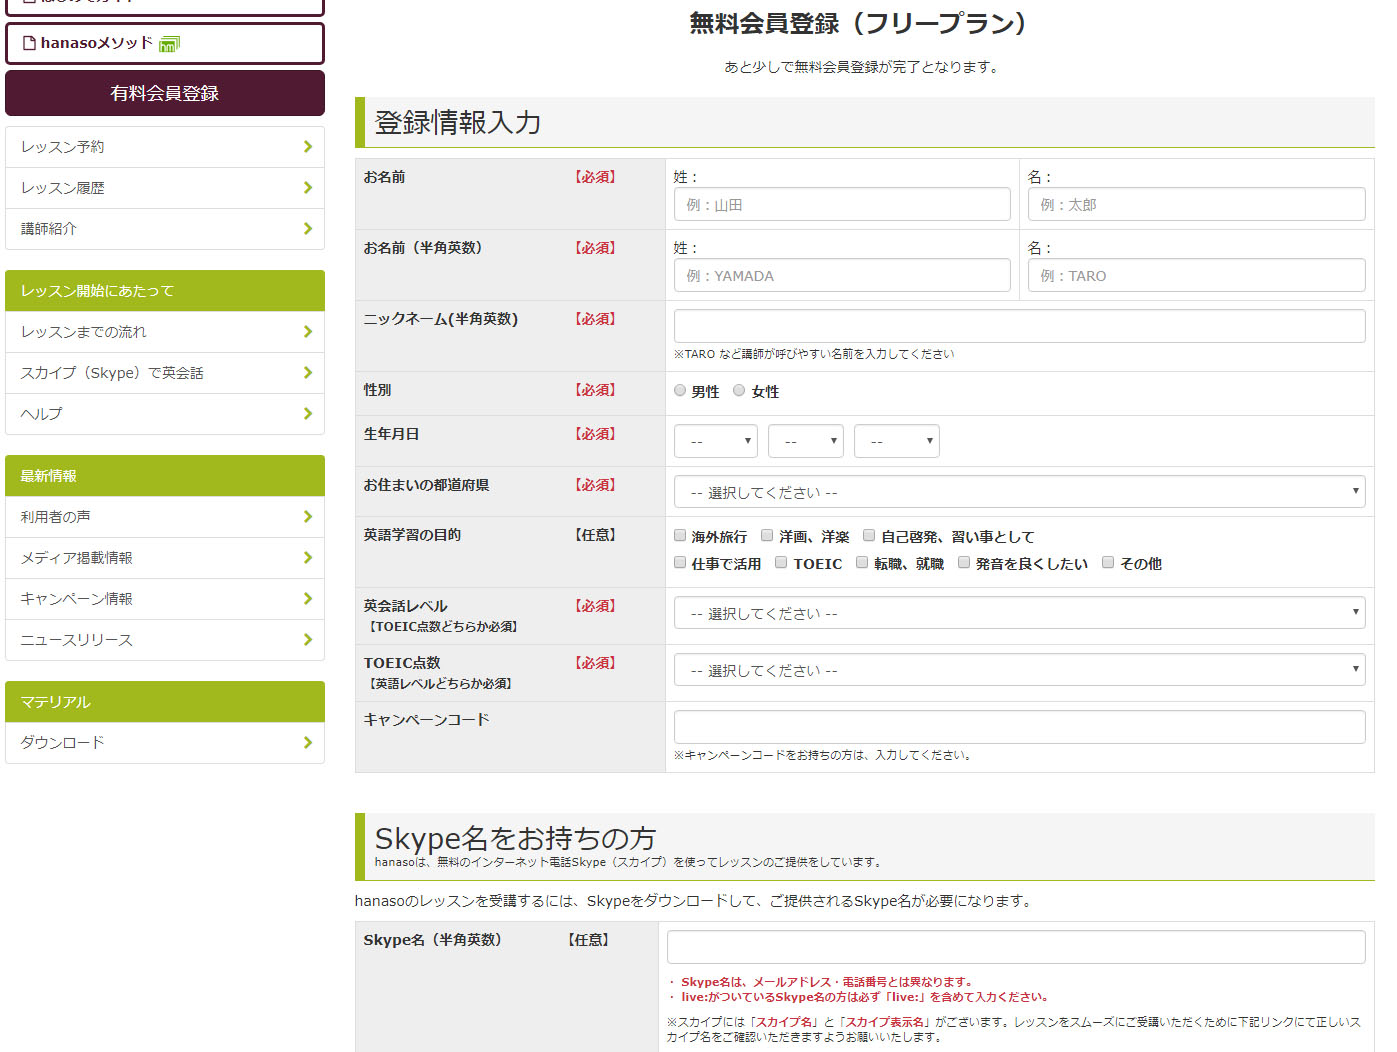Click the chevron arrow next to レッスン履歴
Image resolution: width=1397 pixels, height=1052 pixels.
(x=307, y=188)
